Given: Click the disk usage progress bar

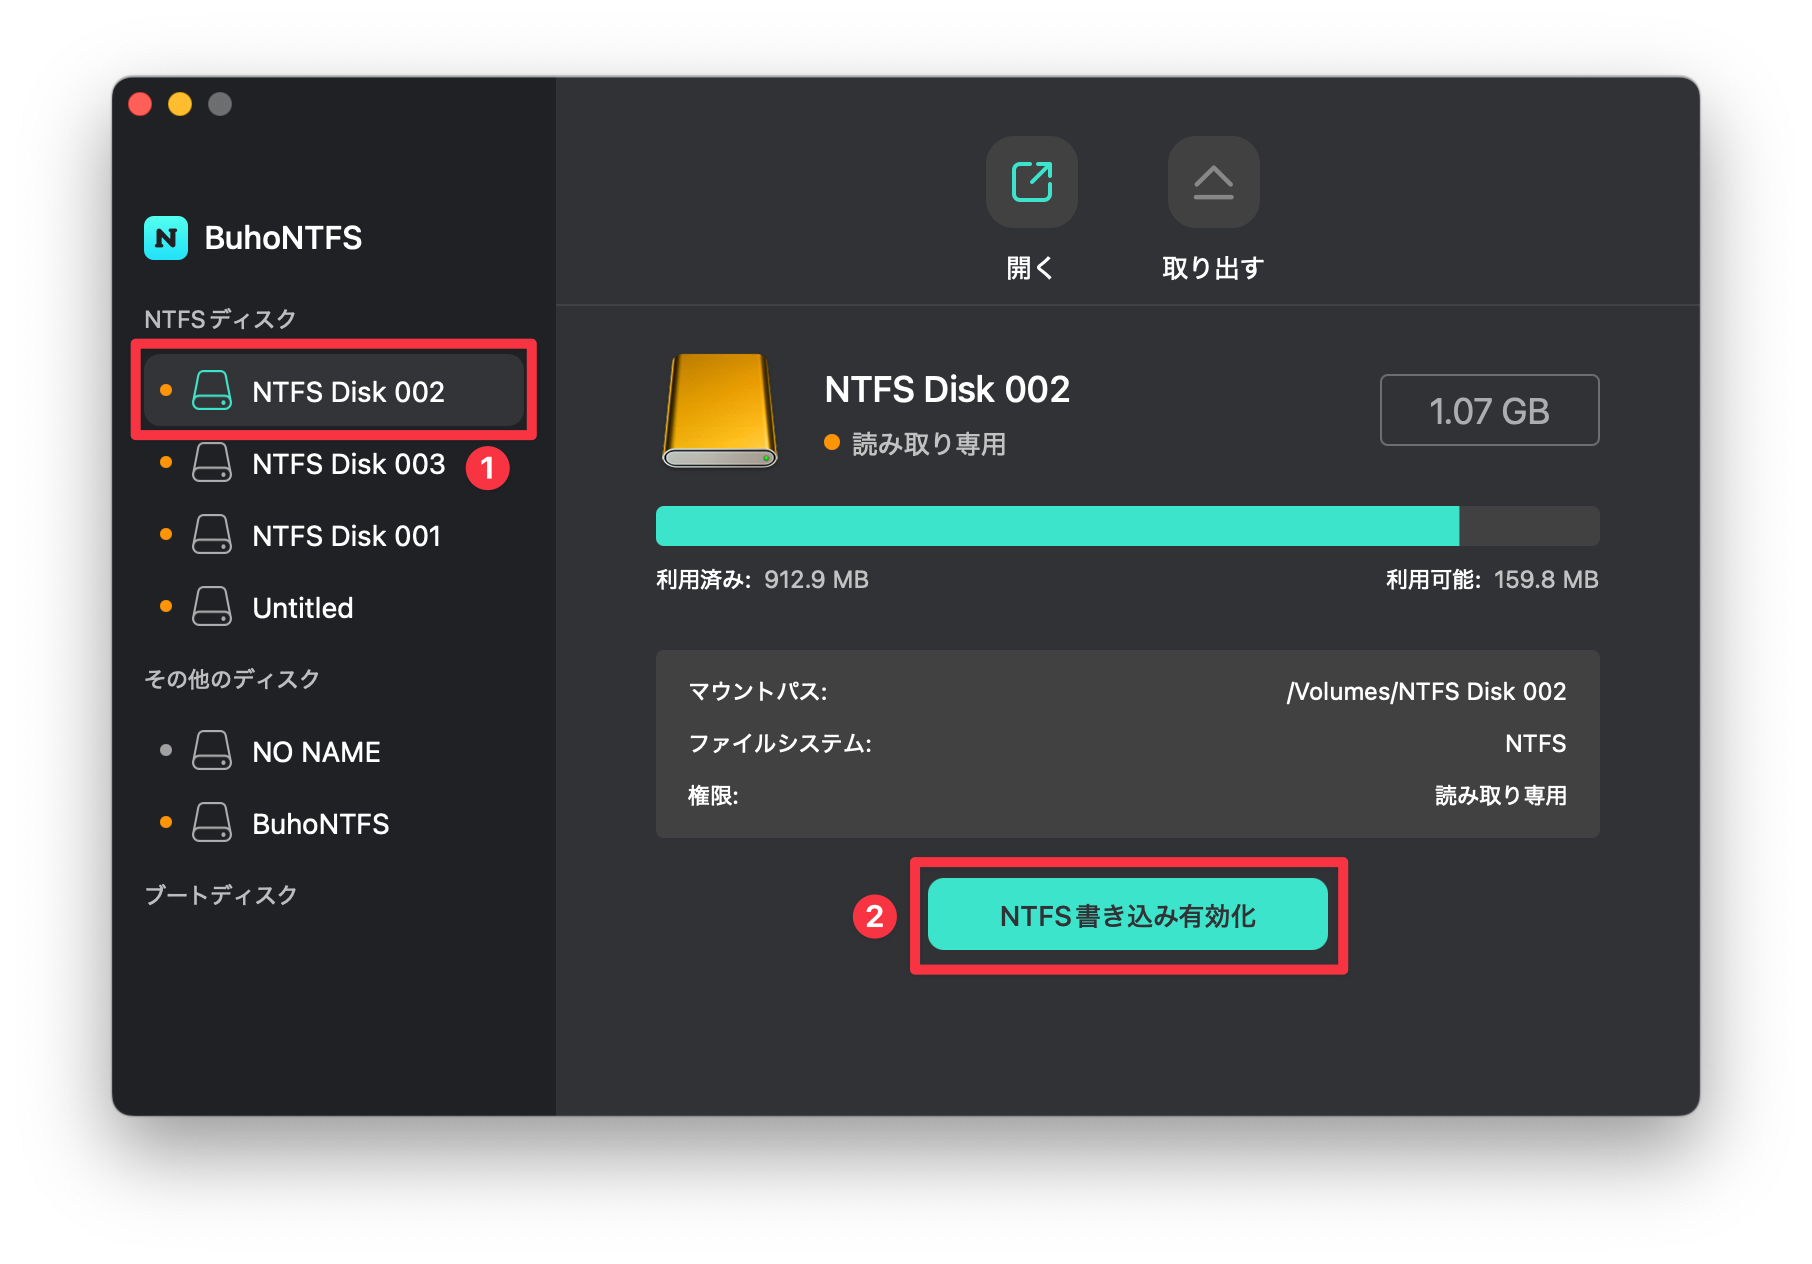Looking at the screenshot, I should coord(1128,526).
